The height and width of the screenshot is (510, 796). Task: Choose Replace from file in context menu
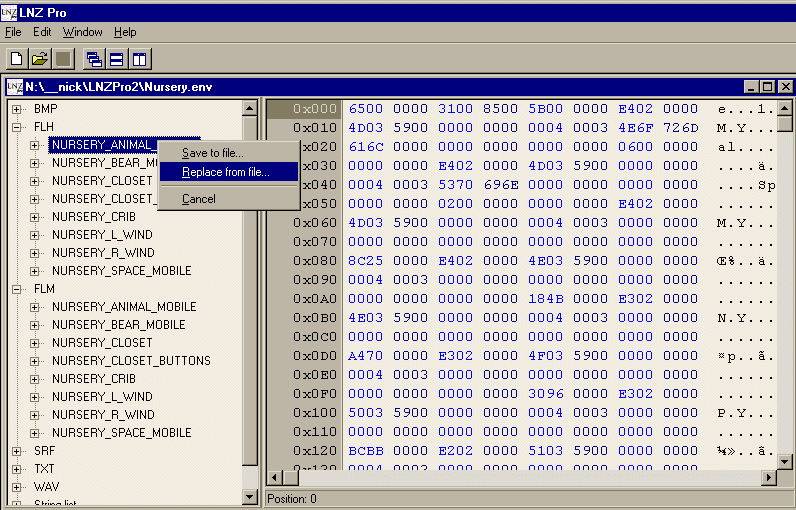(225, 172)
